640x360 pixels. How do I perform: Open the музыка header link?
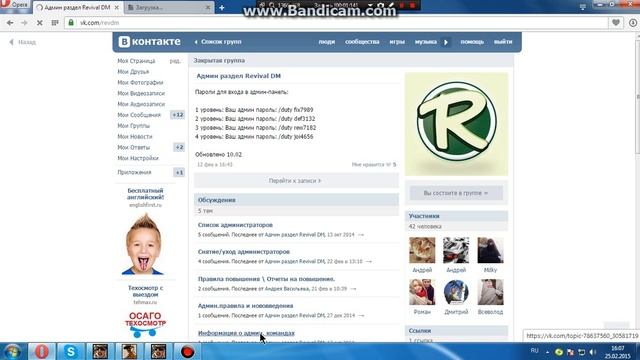point(426,42)
